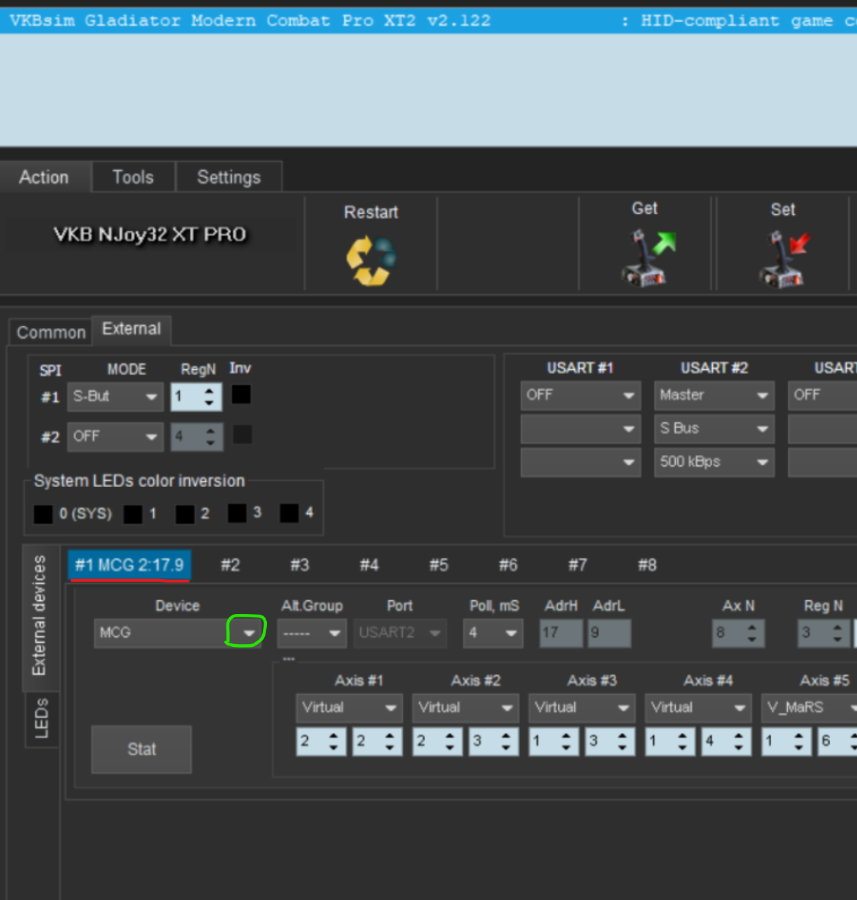
Task: Open the LEDs vertical tab
Action: (41, 718)
